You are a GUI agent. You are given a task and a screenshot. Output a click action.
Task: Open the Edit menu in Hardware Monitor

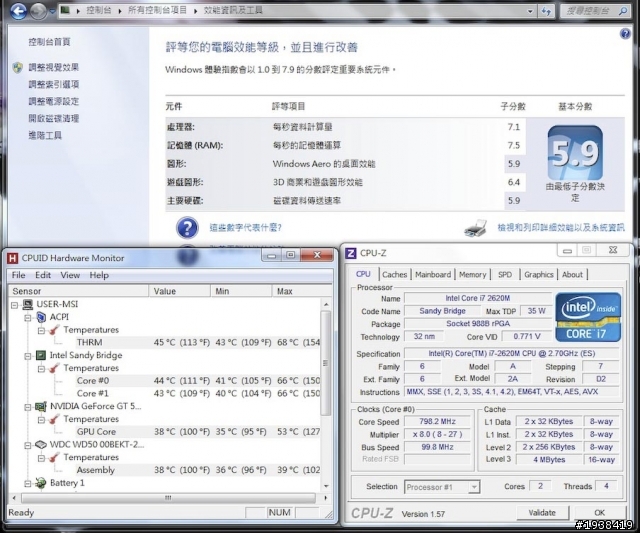coord(43,275)
